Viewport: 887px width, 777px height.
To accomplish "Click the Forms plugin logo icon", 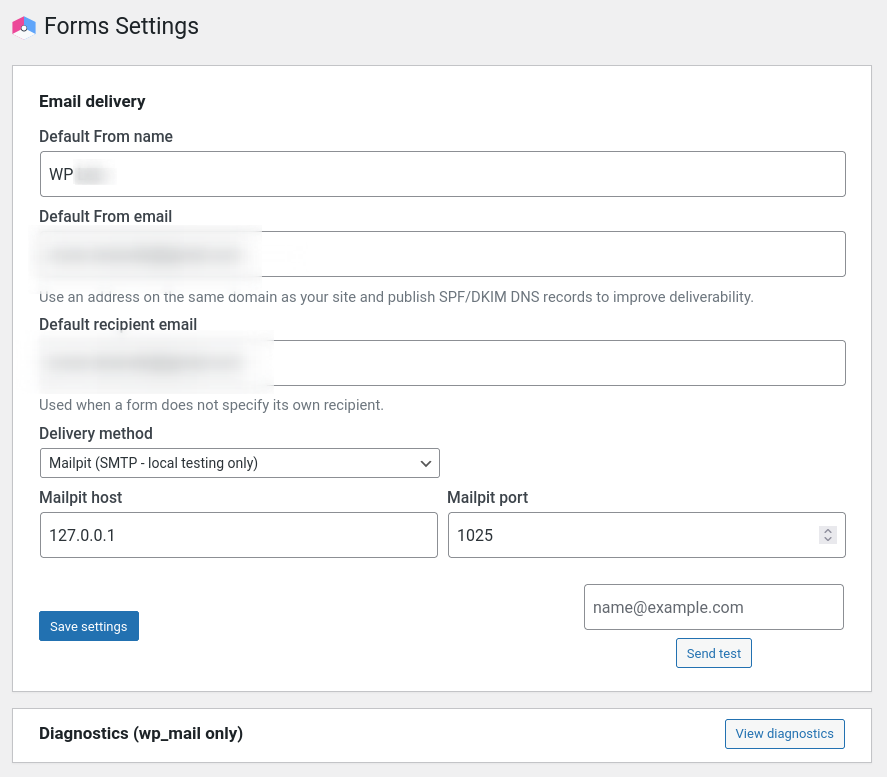I will (x=23, y=26).
